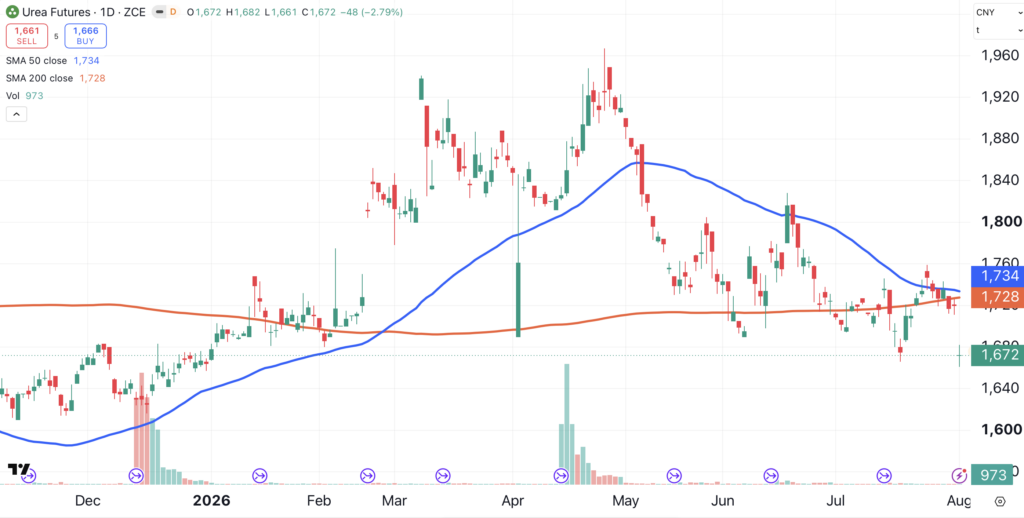Click the 1,640 price scale label
Image resolution: width=1024 pixels, height=518 pixels.
coord(1000,388)
